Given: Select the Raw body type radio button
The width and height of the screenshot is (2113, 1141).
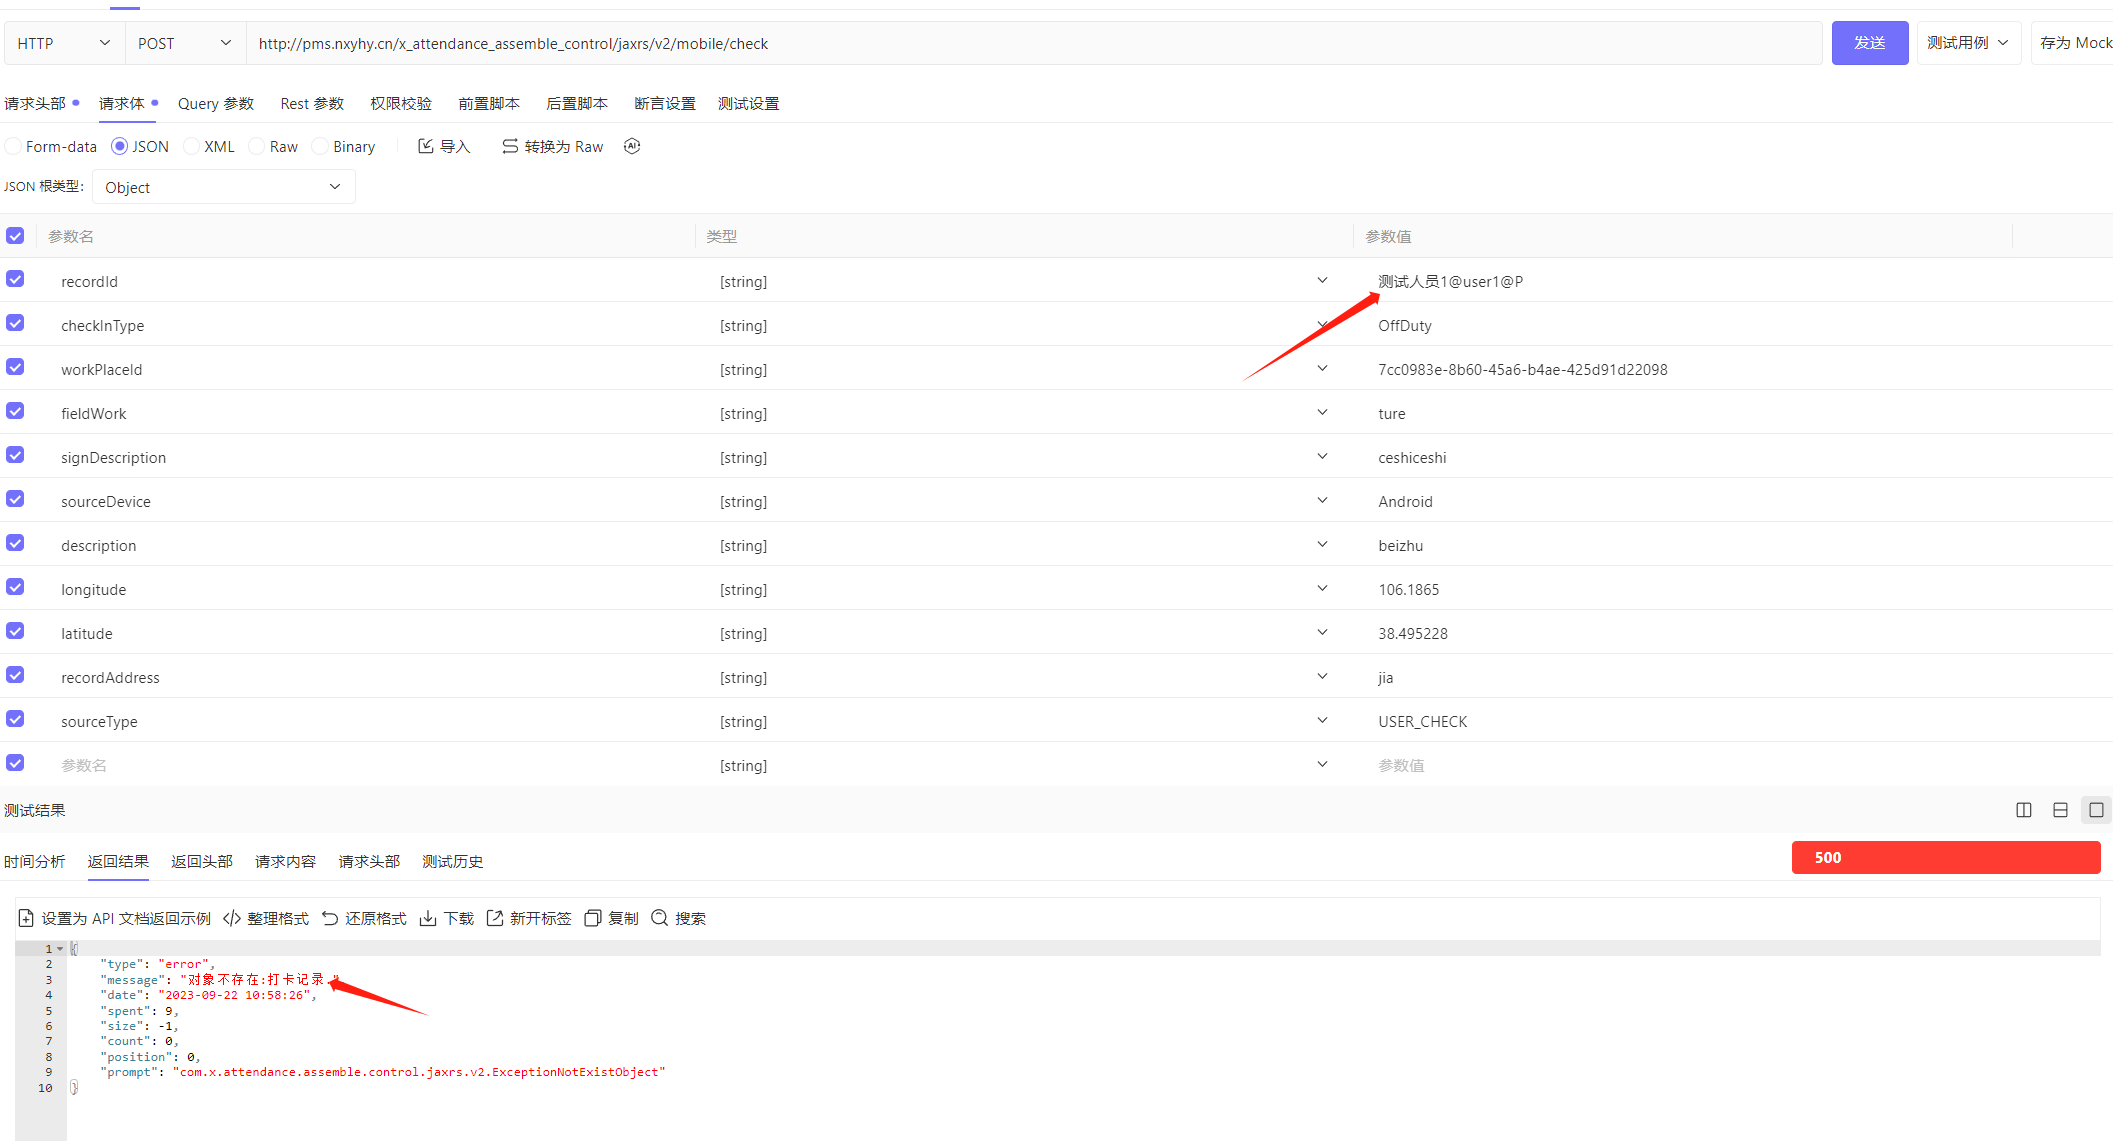Looking at the screenshot, I should tap(257, 146).
